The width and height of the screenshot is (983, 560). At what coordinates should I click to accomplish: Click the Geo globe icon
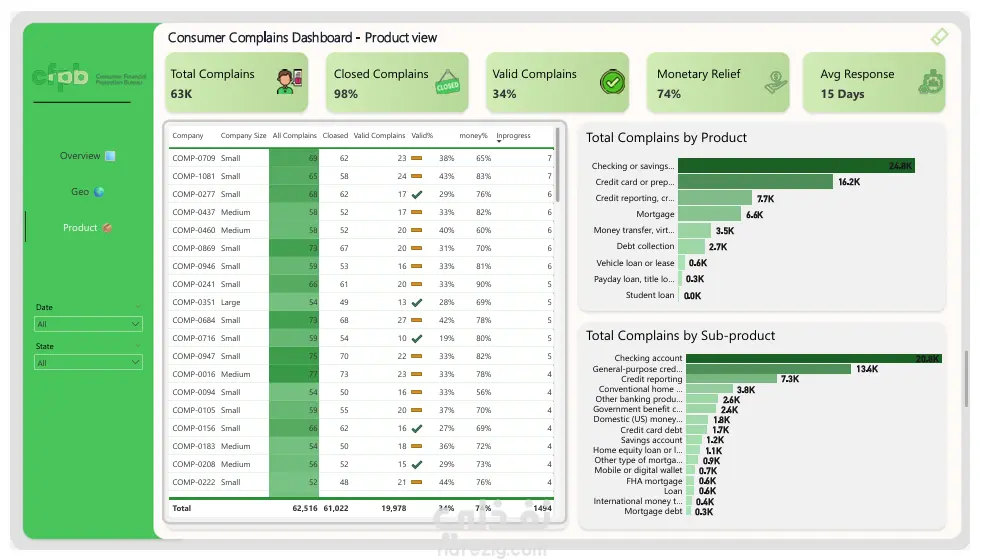tap(99, 192)
